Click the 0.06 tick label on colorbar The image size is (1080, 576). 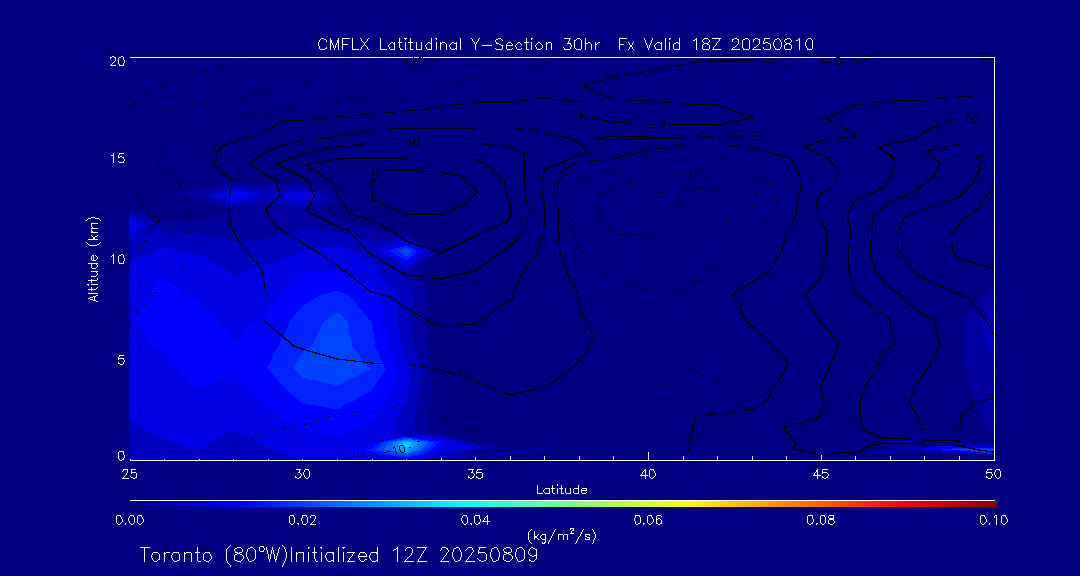[x=647, y=520]
